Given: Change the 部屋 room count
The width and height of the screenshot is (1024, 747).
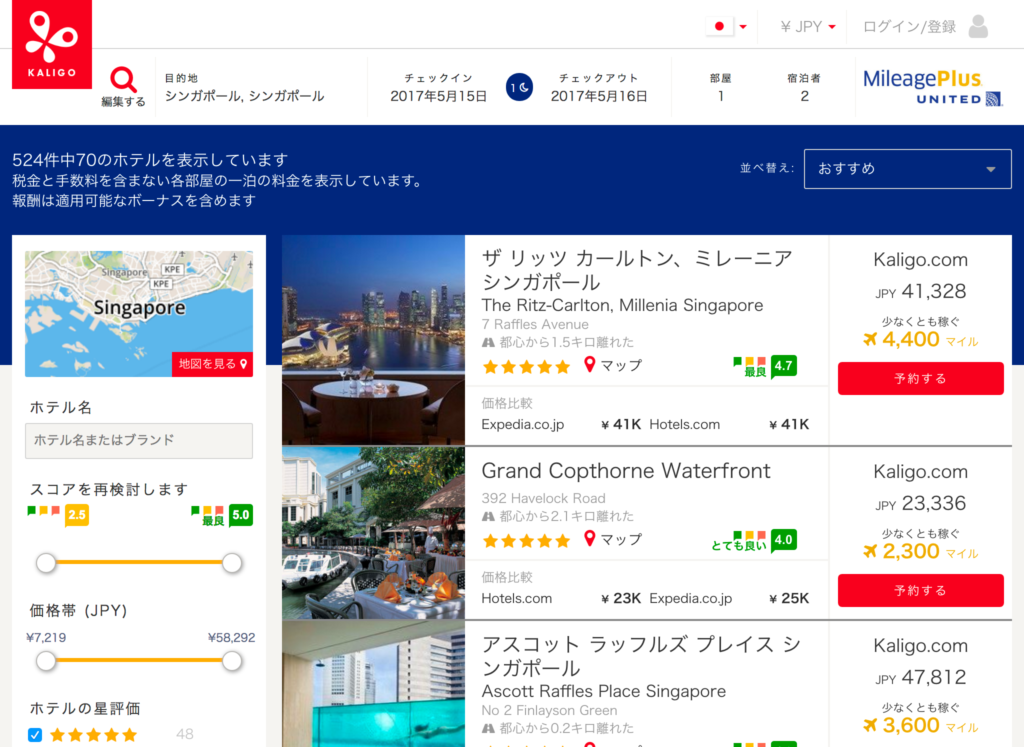Looking at the screenshot, I should click(720, 87).
